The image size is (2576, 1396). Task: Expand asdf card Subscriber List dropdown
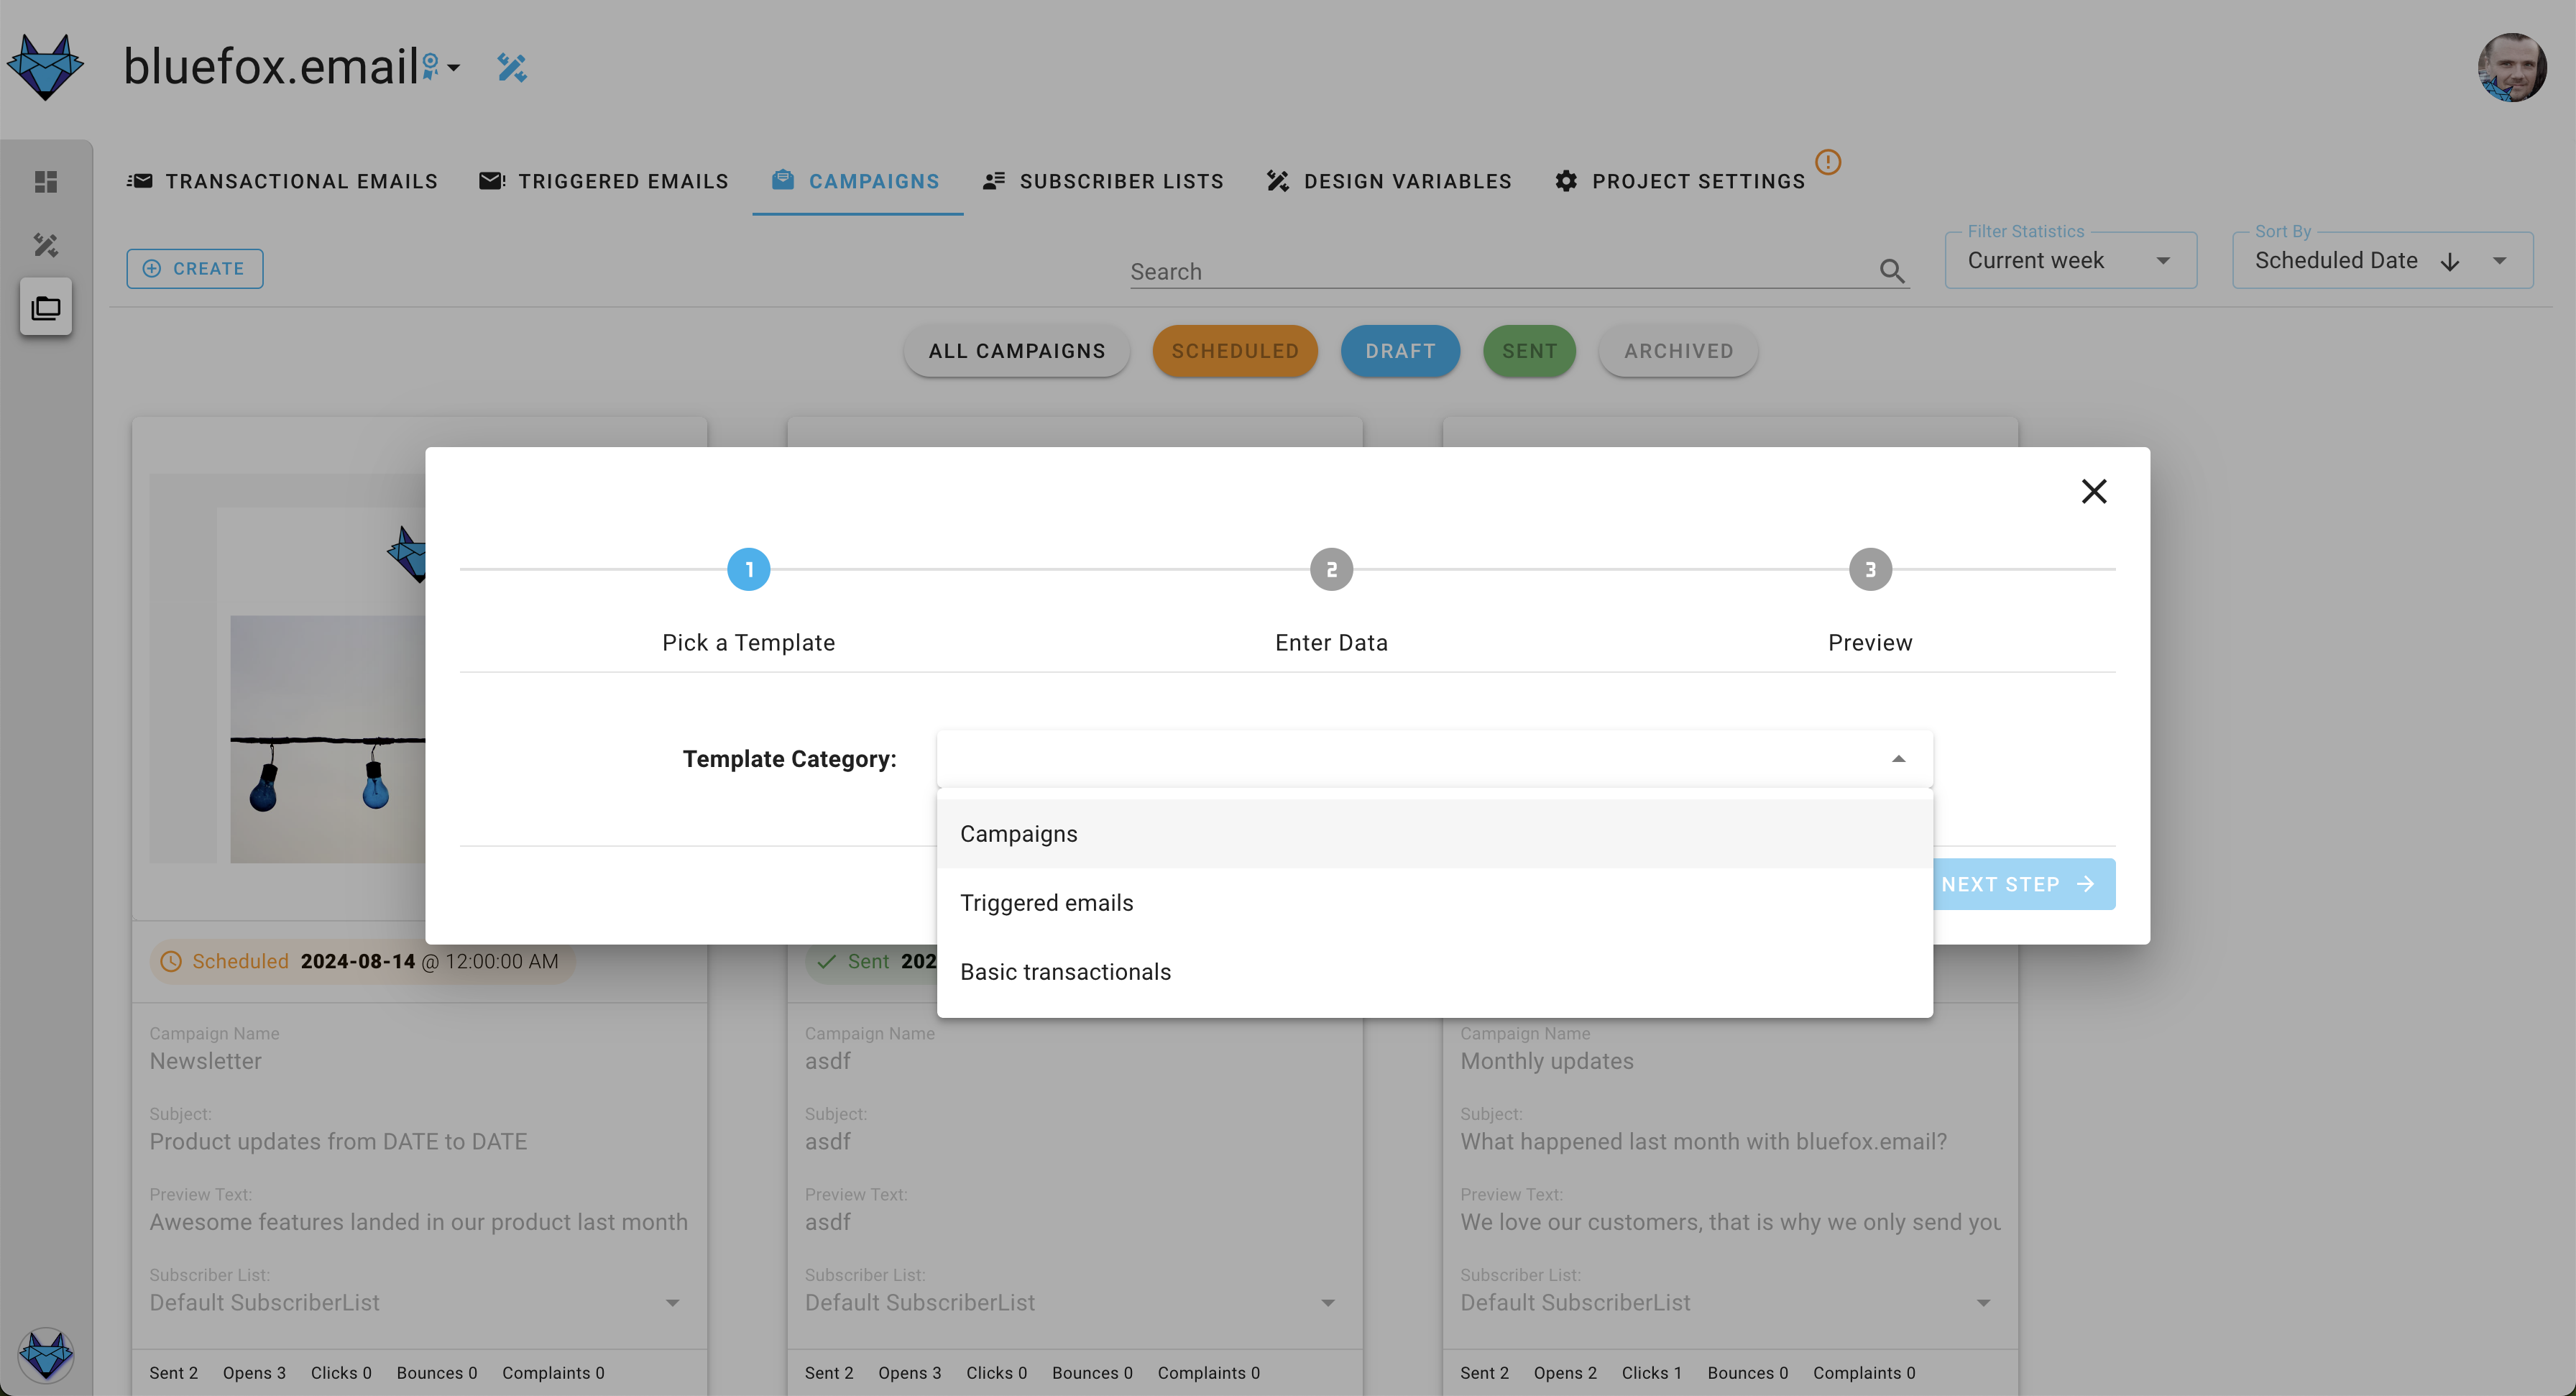(1327, 1302)
